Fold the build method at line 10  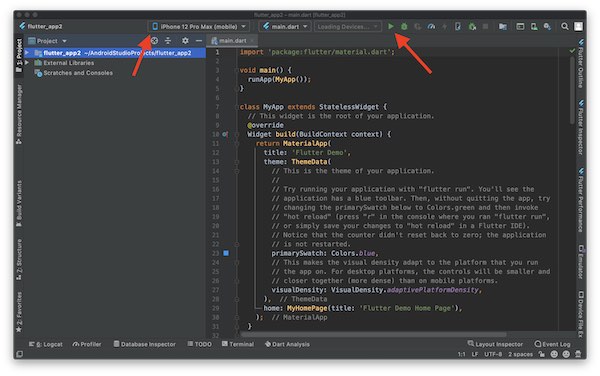pyautogui.click(x=236, y=134)
